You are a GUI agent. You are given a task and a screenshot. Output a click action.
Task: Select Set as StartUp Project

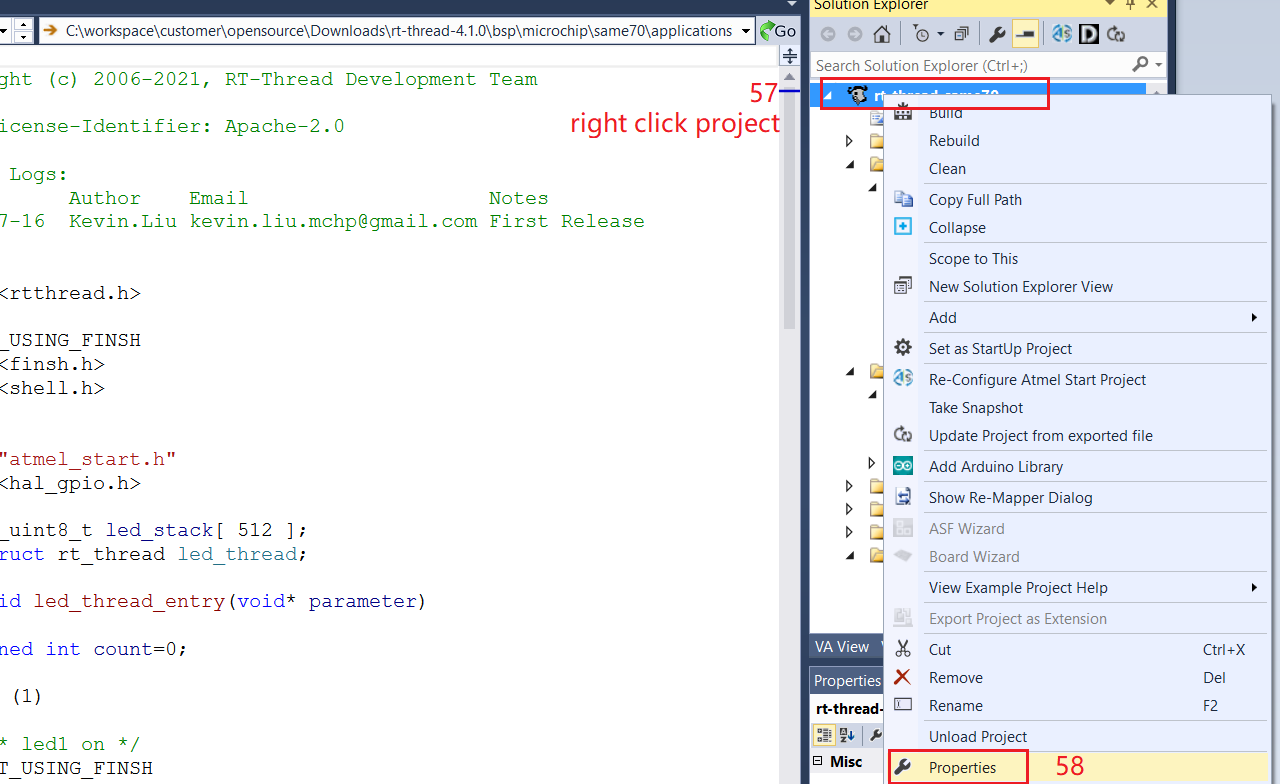click(1000, 348)
